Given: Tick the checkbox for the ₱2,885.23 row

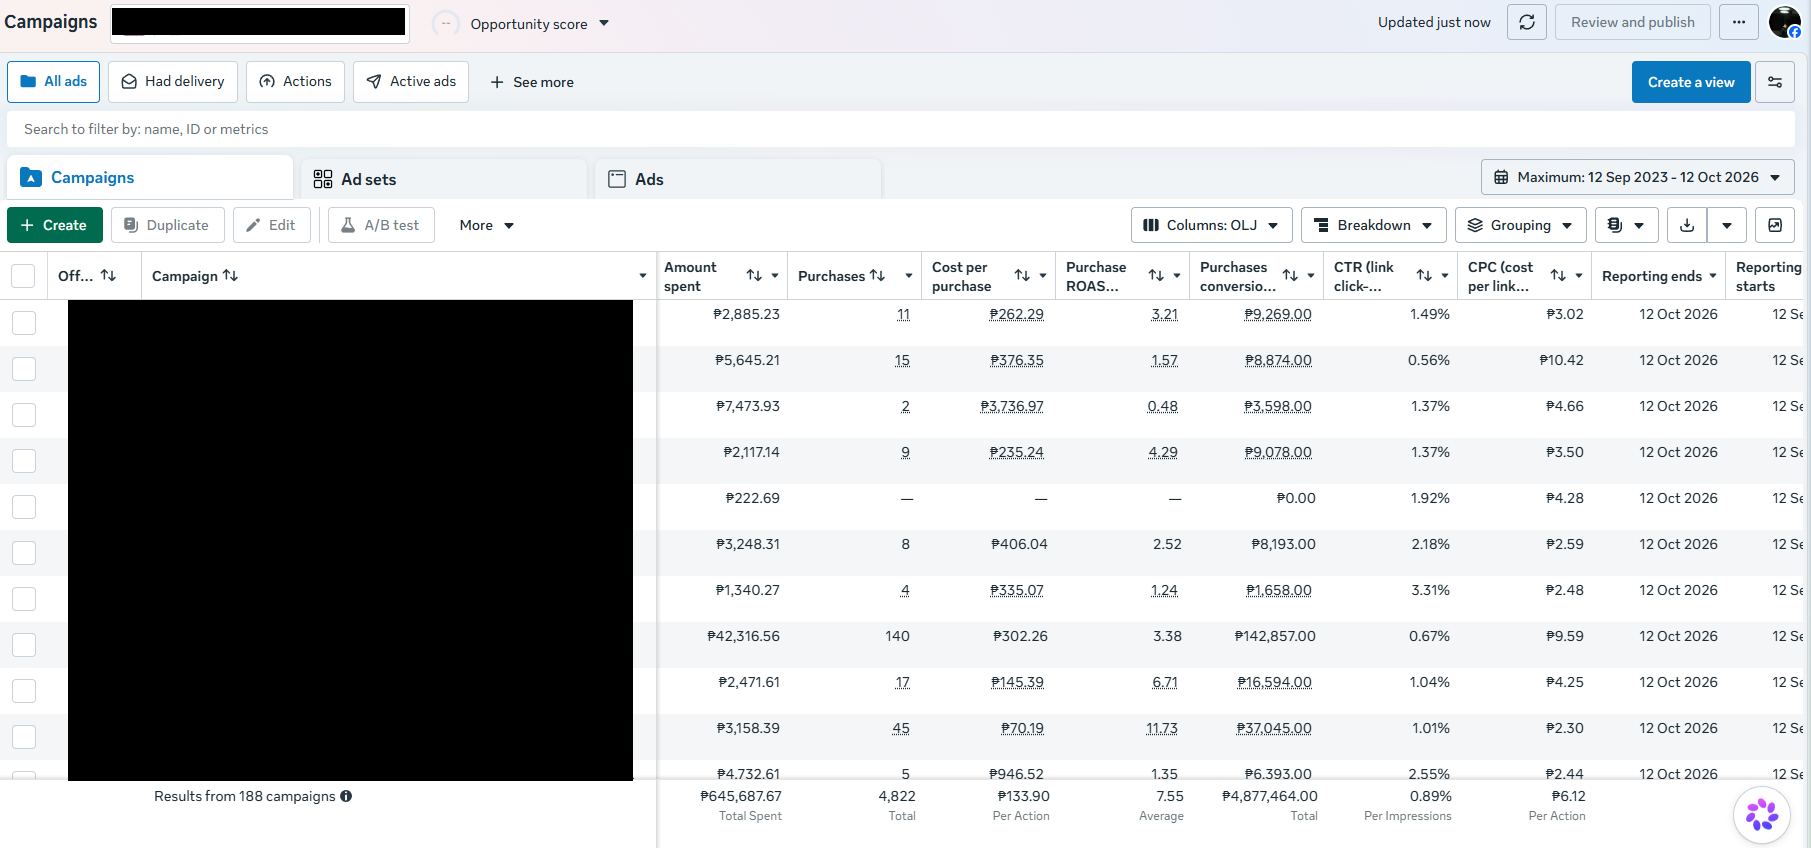Looking at the screenshot, I should coord(24,323).
